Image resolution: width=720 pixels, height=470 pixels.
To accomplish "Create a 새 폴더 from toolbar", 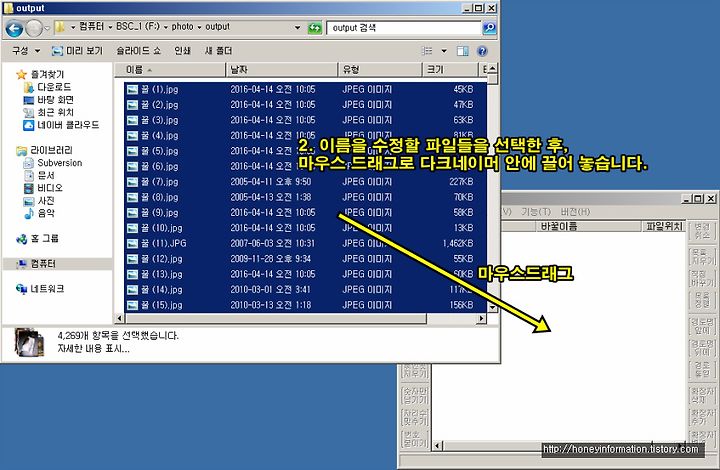I will (x=218, y=50).
